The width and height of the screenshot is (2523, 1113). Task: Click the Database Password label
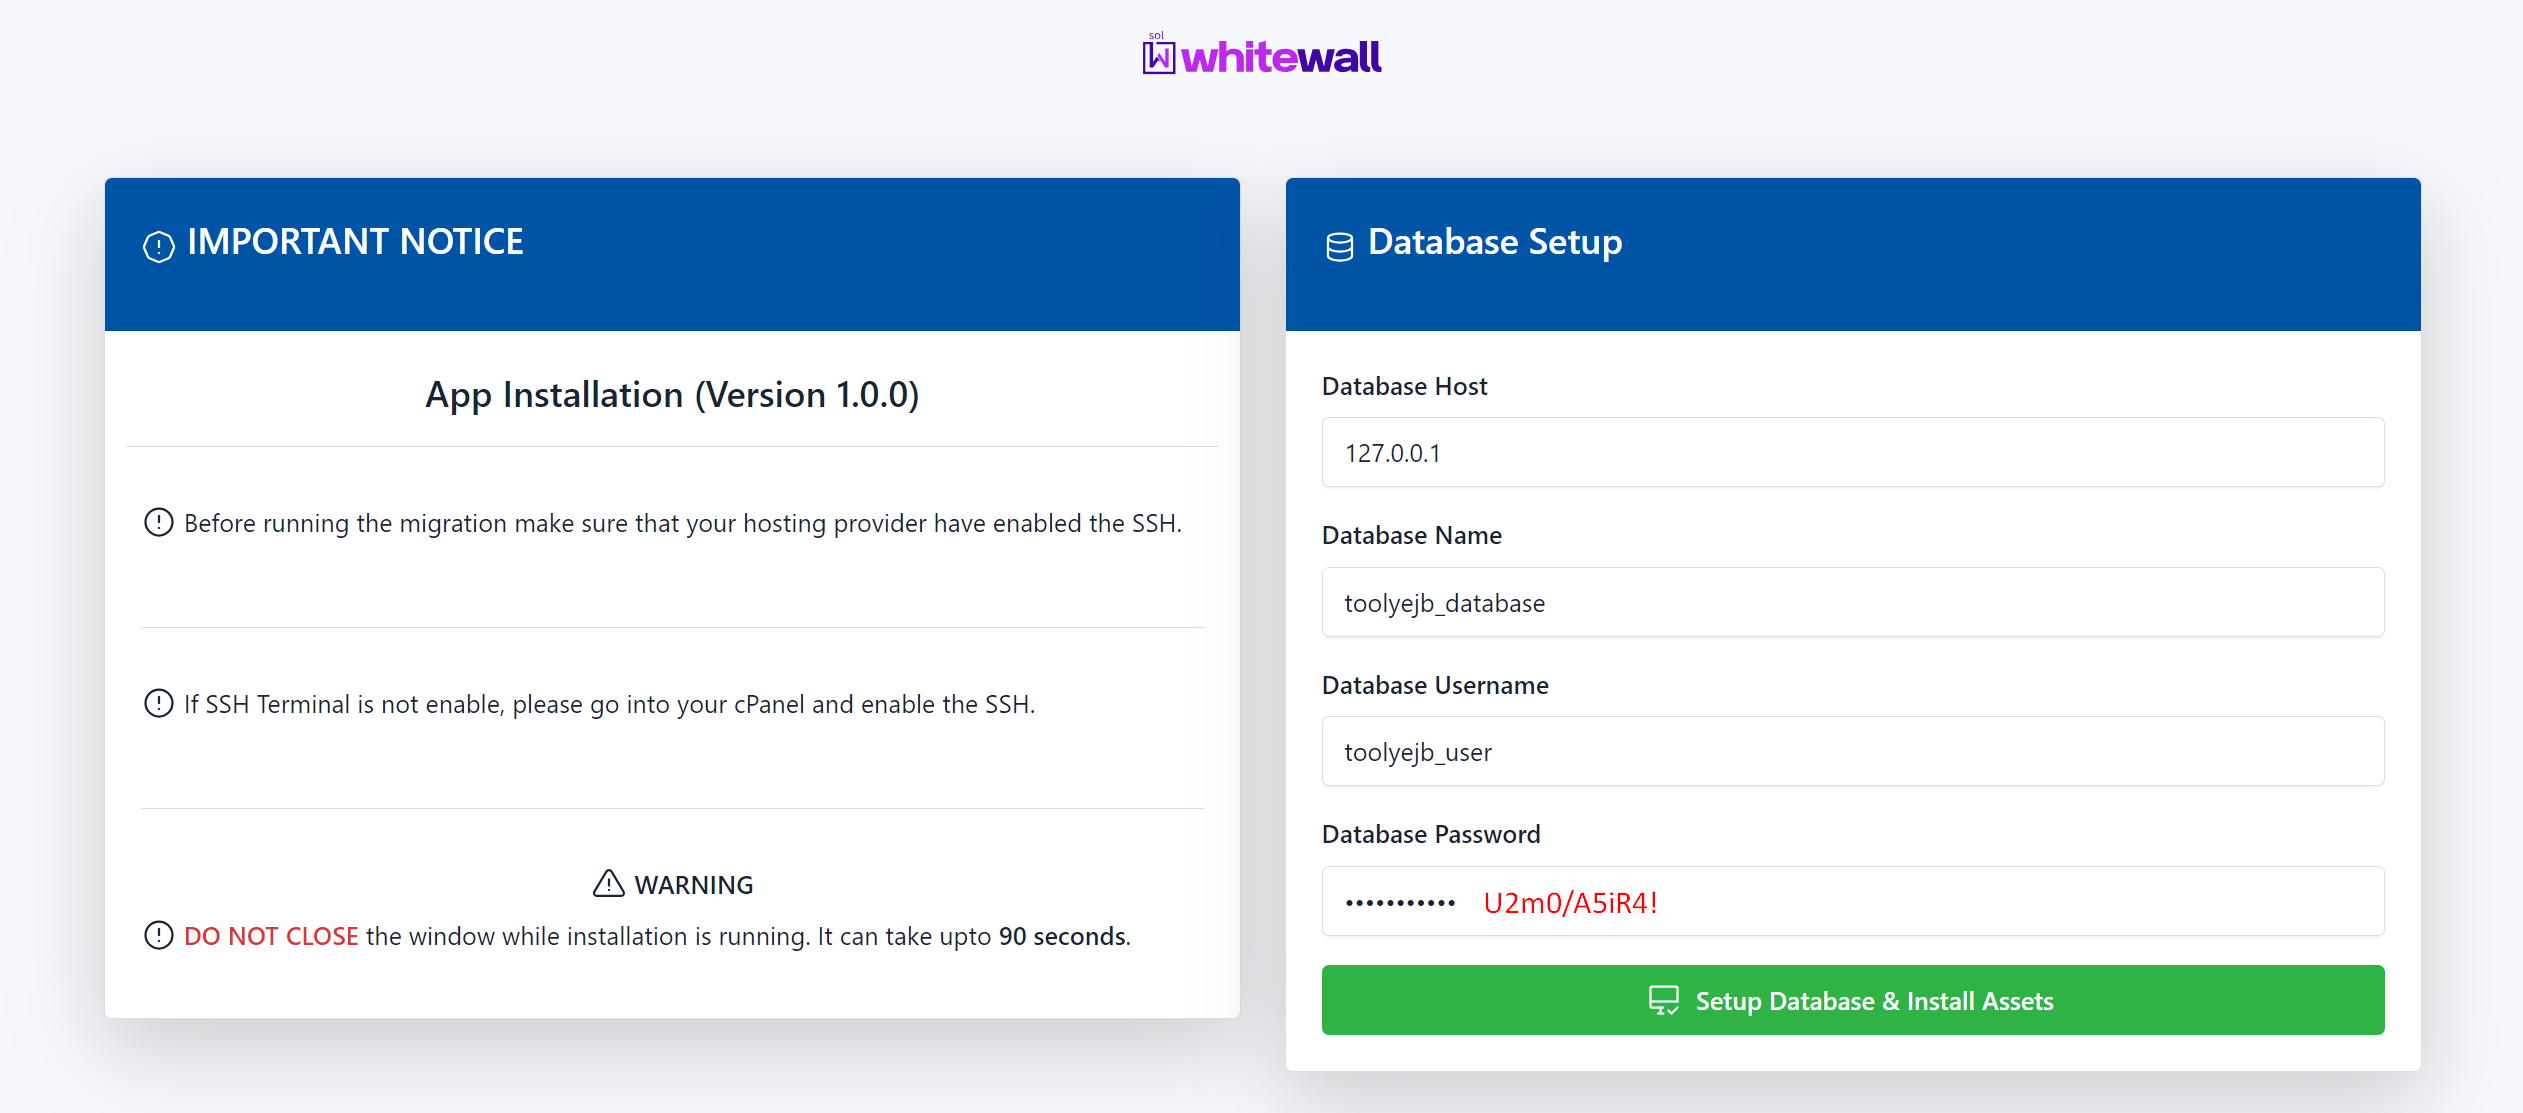coord(1431,834)
